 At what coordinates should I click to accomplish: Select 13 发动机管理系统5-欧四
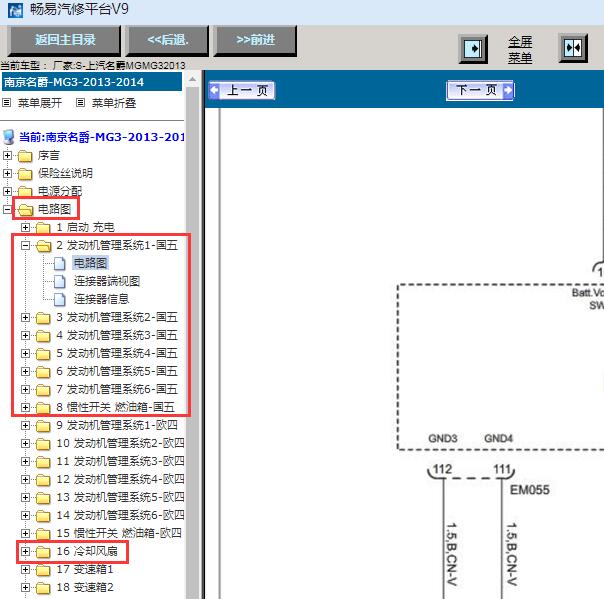tap(120, 497)
